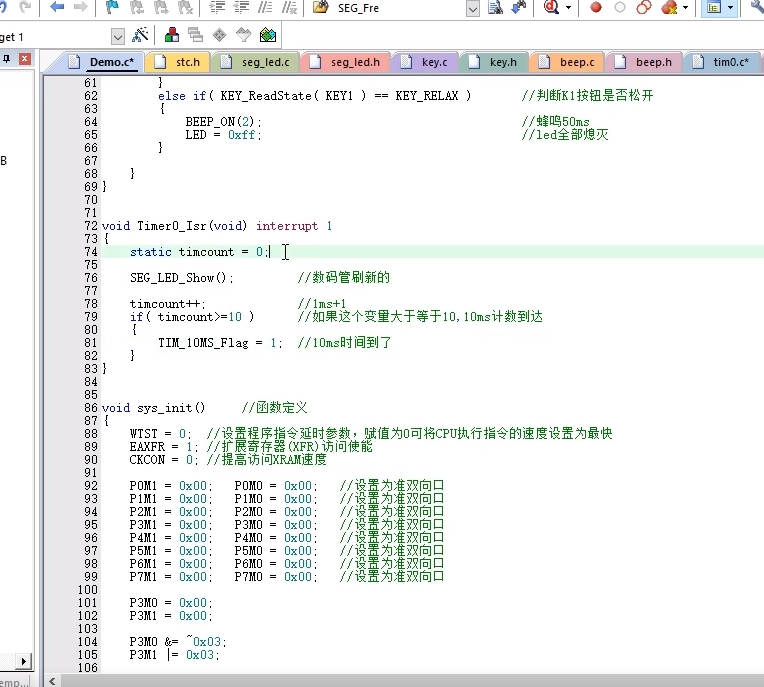This screenshot has width=764, height=687.
Task: Close the project panel with red X
Action: pos(24,59)
